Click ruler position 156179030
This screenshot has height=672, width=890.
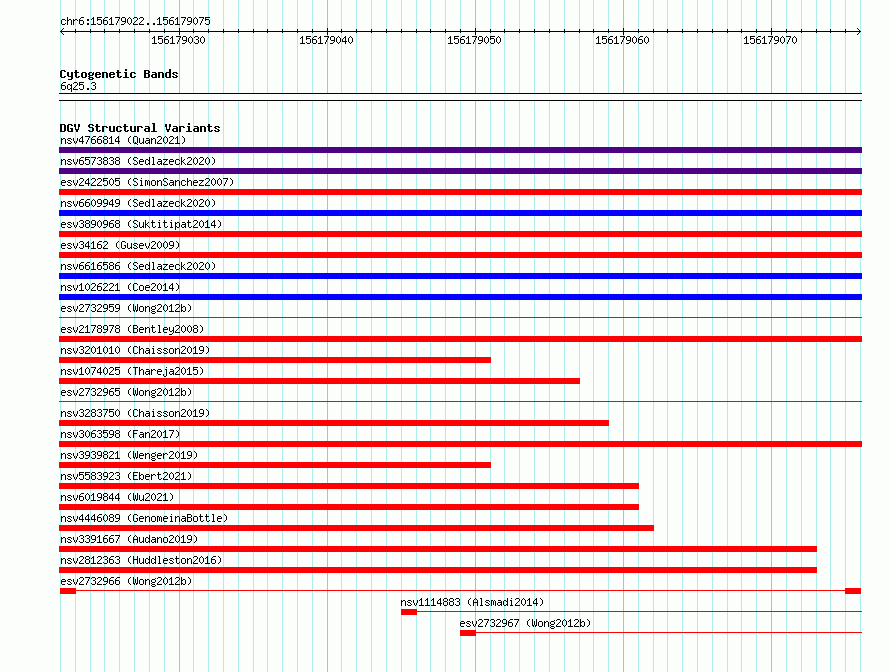click(178, 40)
